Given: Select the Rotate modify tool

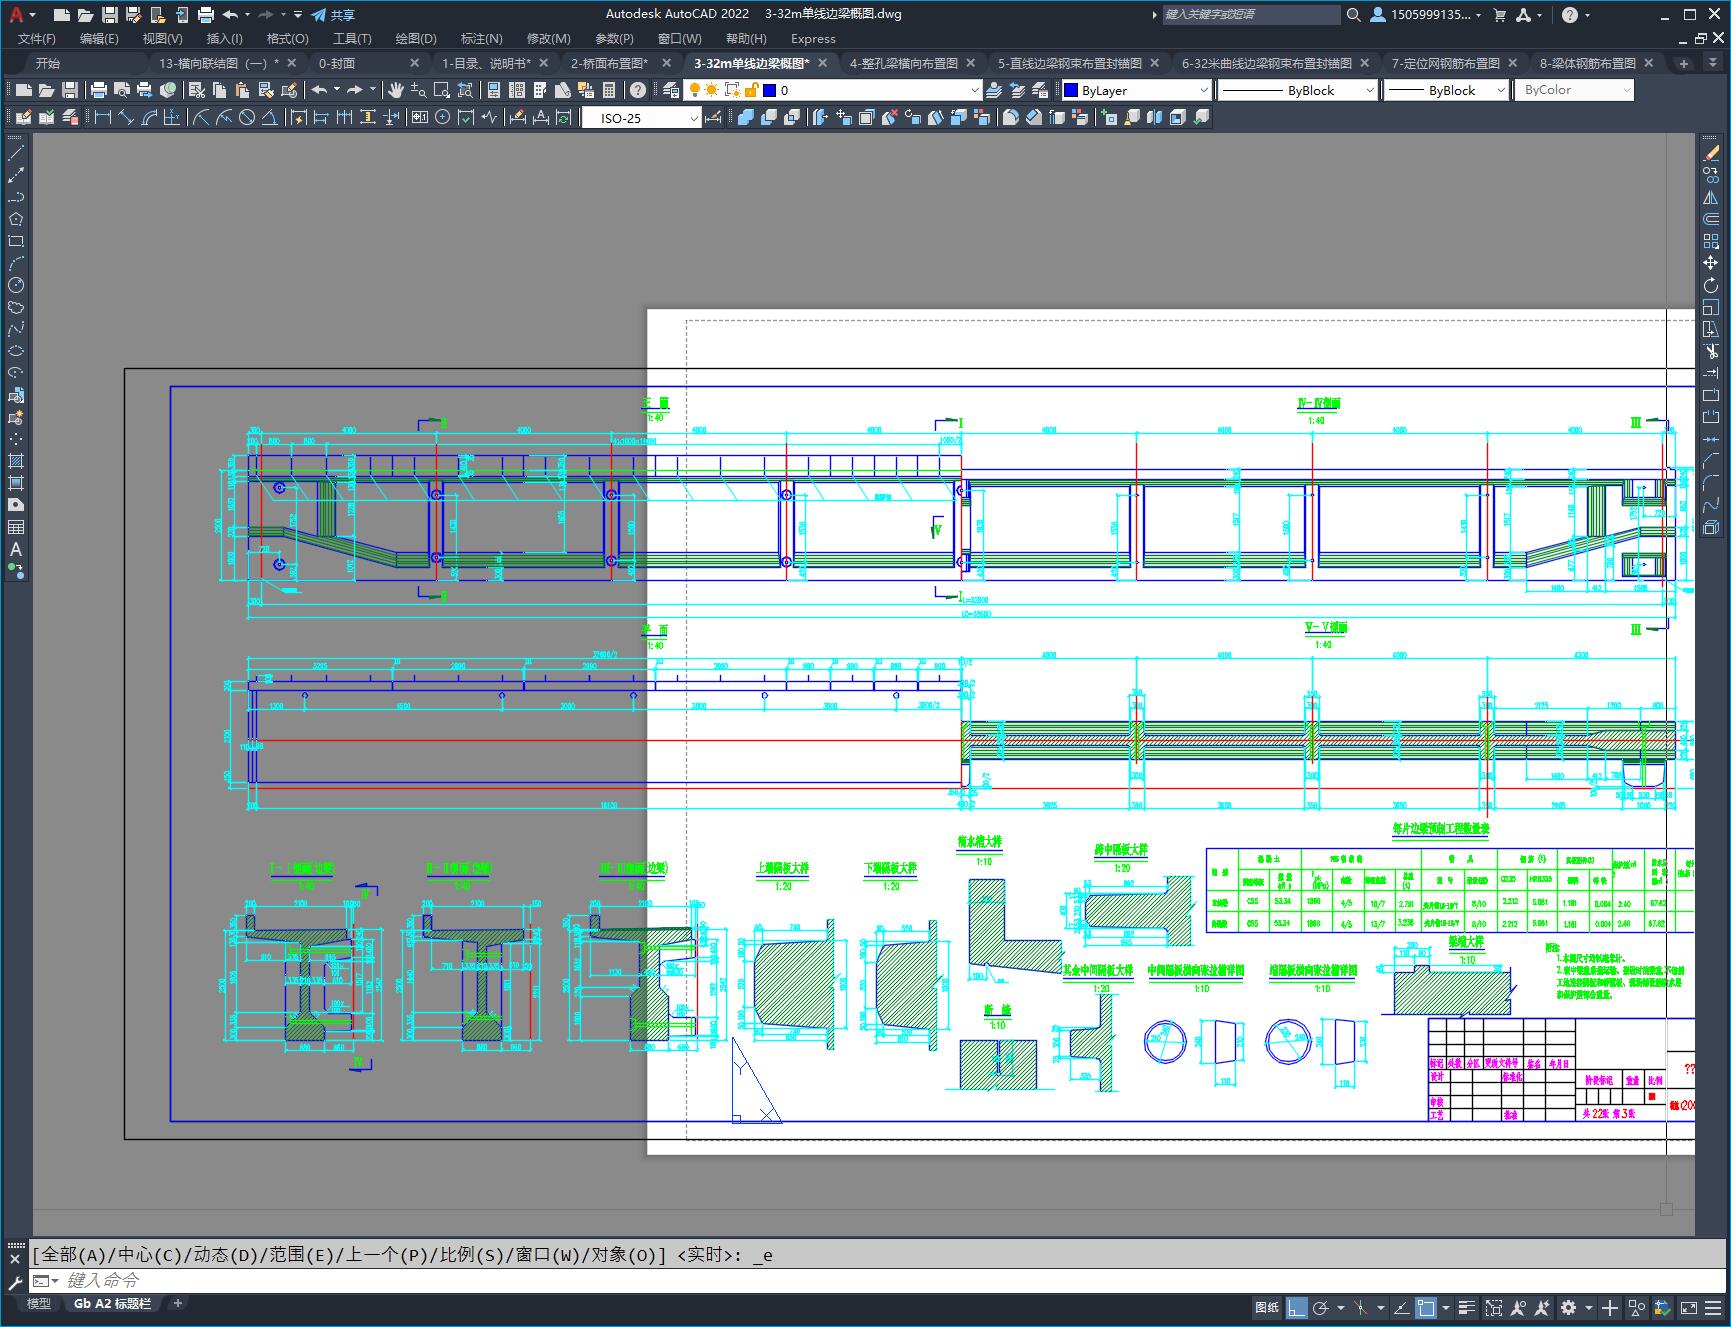Looking at the screenshot, I should click(x=1711, y=285).
